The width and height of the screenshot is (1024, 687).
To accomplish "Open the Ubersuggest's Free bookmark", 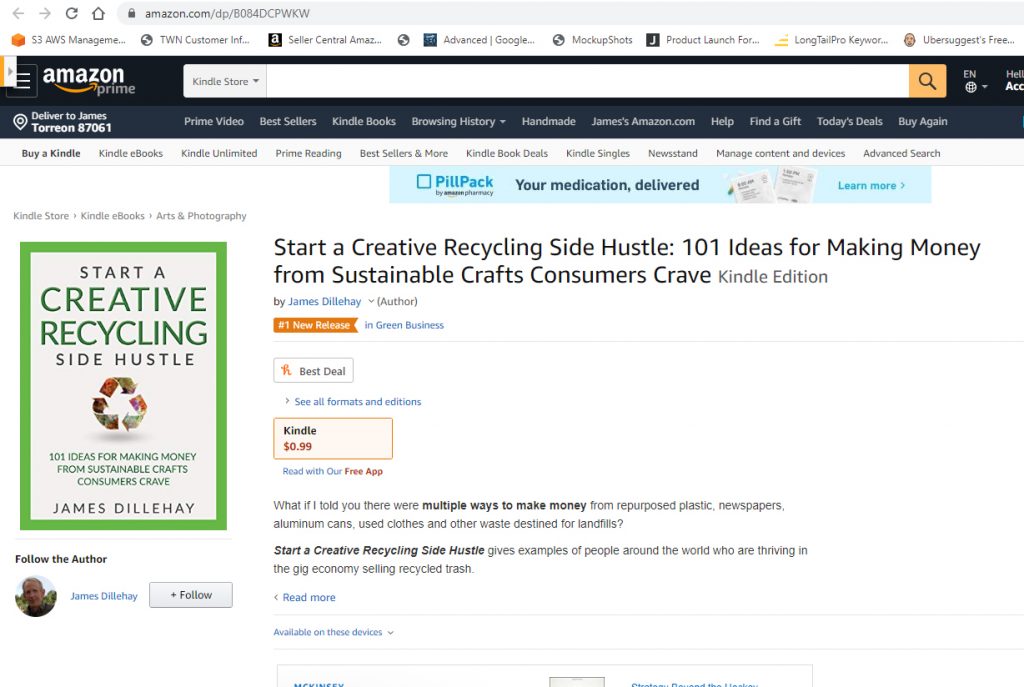I will tap(959, 40).
